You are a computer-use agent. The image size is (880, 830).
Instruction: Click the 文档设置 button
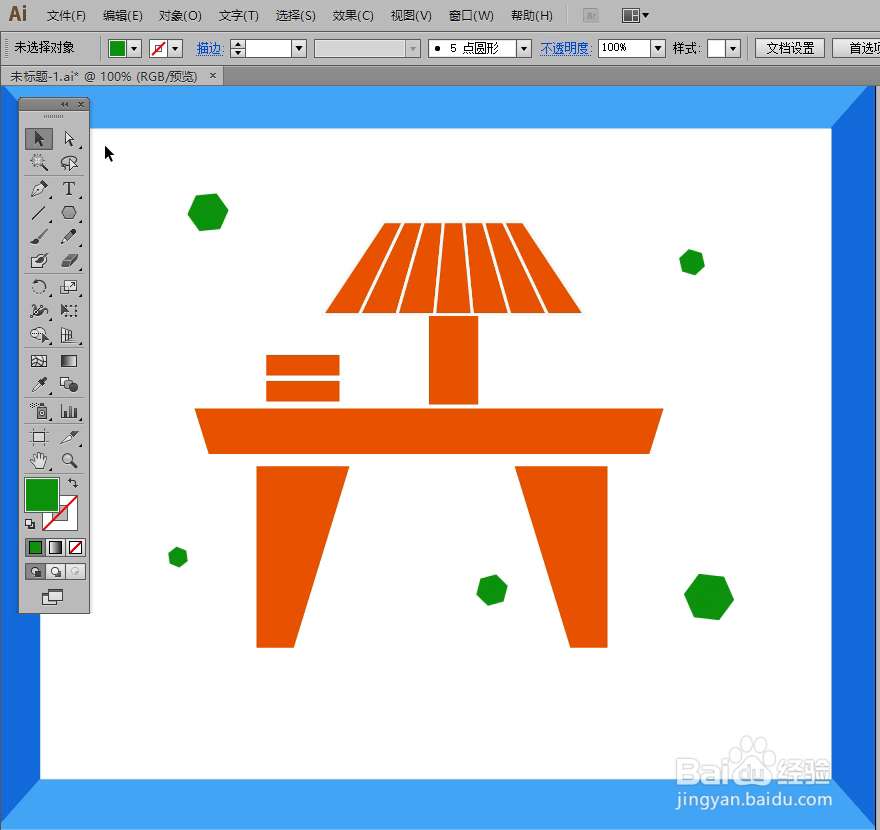coord(789,47)
